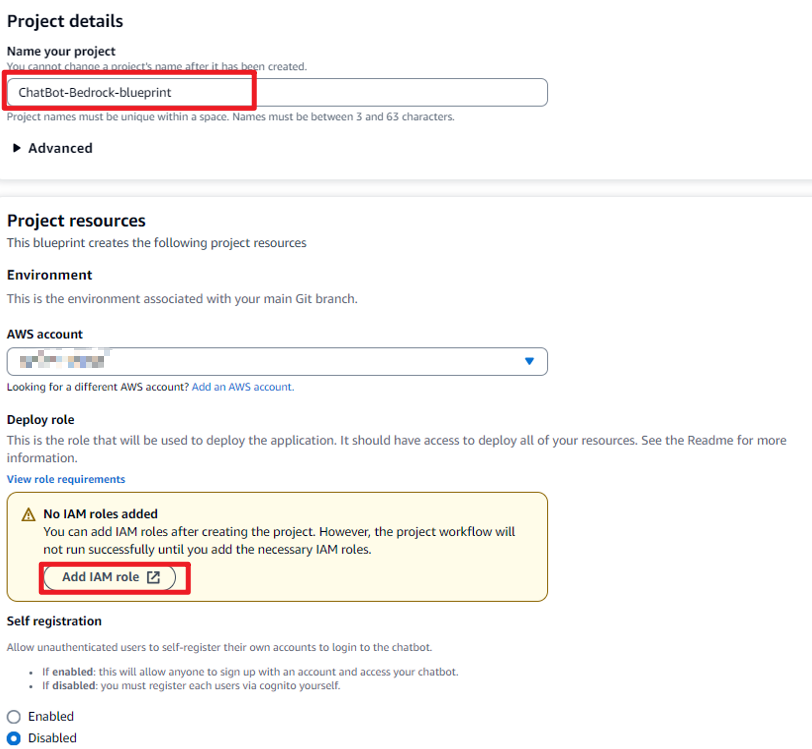Open the AWS account dropdown

277,361
